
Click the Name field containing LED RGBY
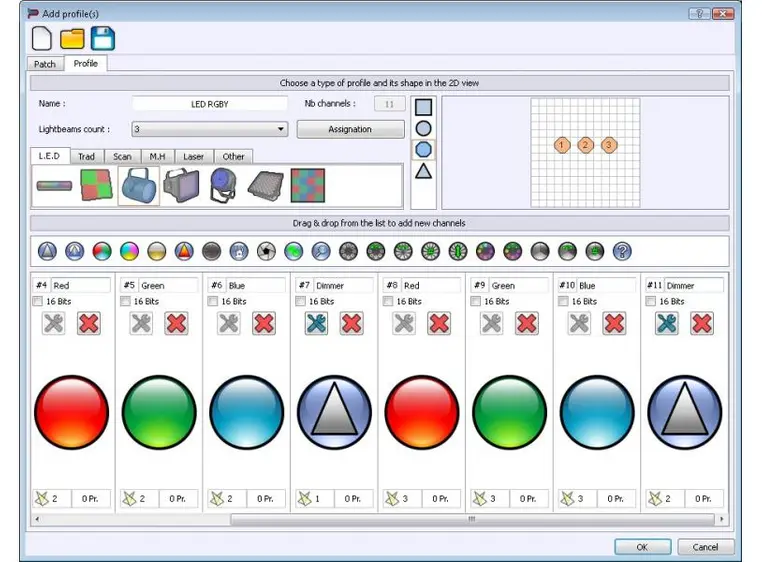pos(210,103)
